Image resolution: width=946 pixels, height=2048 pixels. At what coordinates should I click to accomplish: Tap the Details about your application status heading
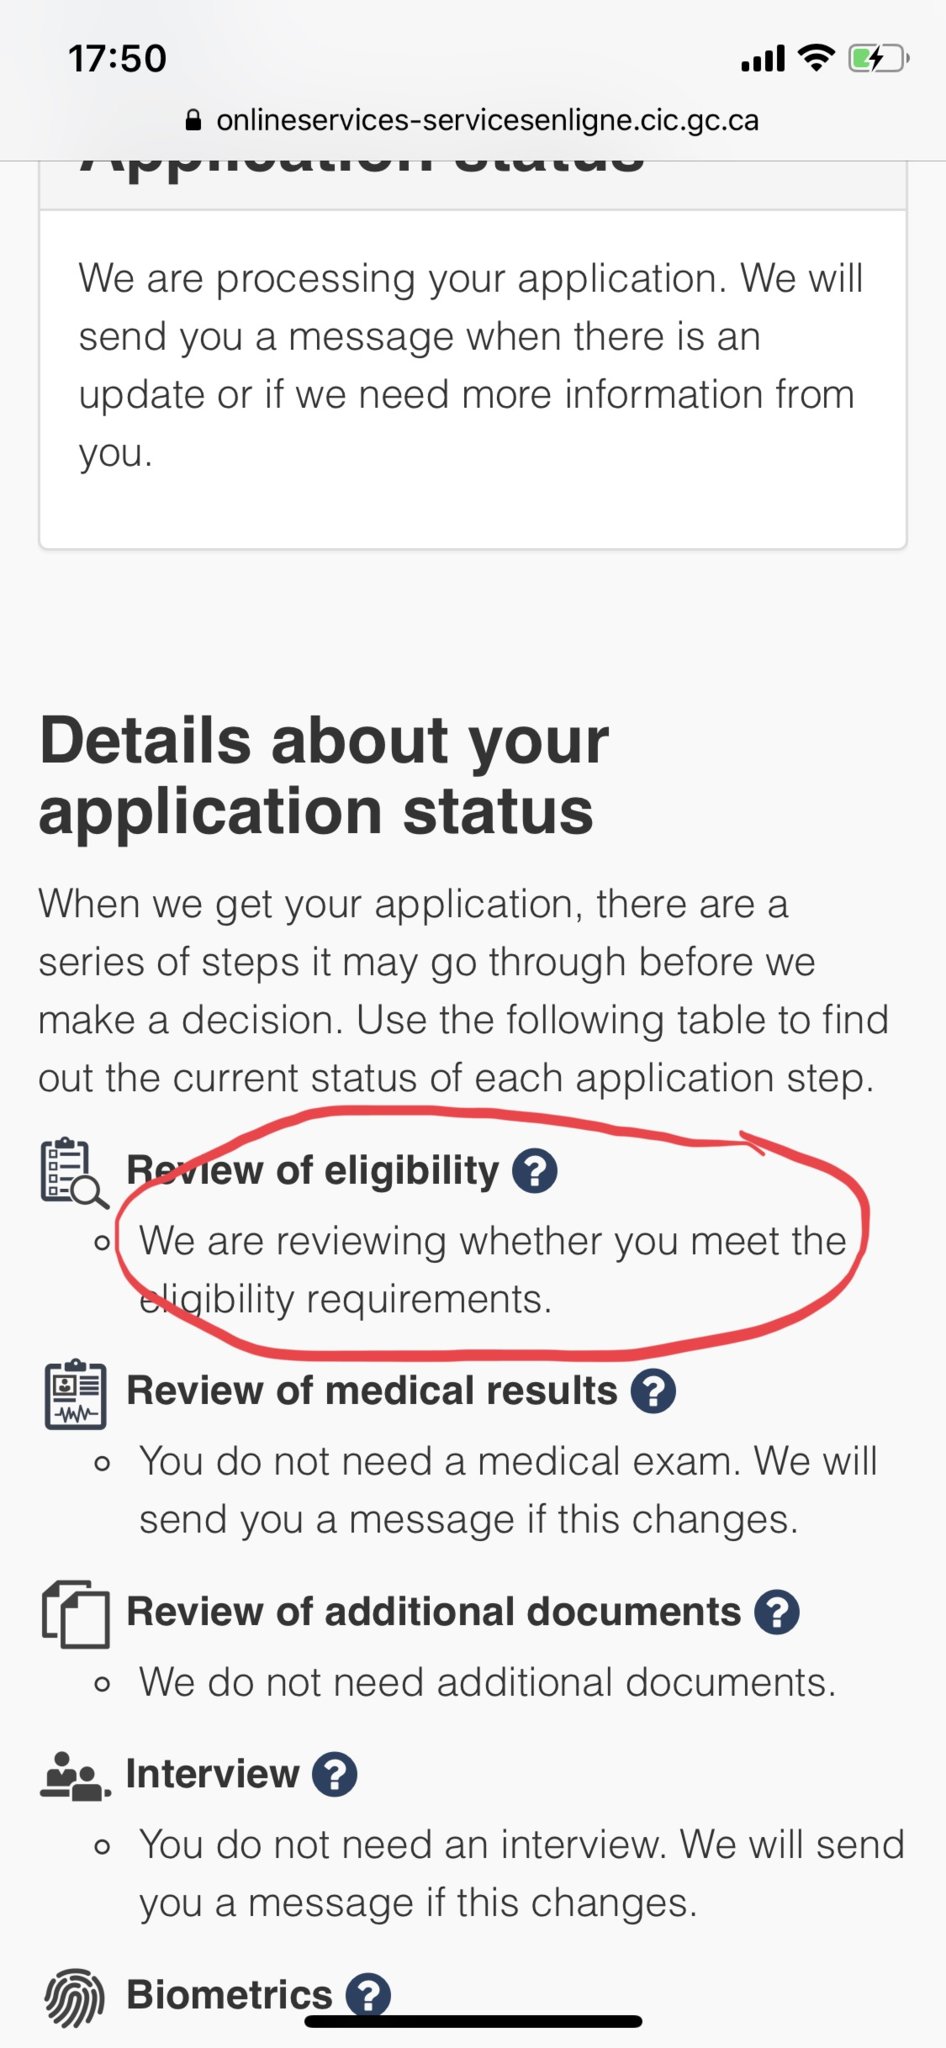(324, 775)
